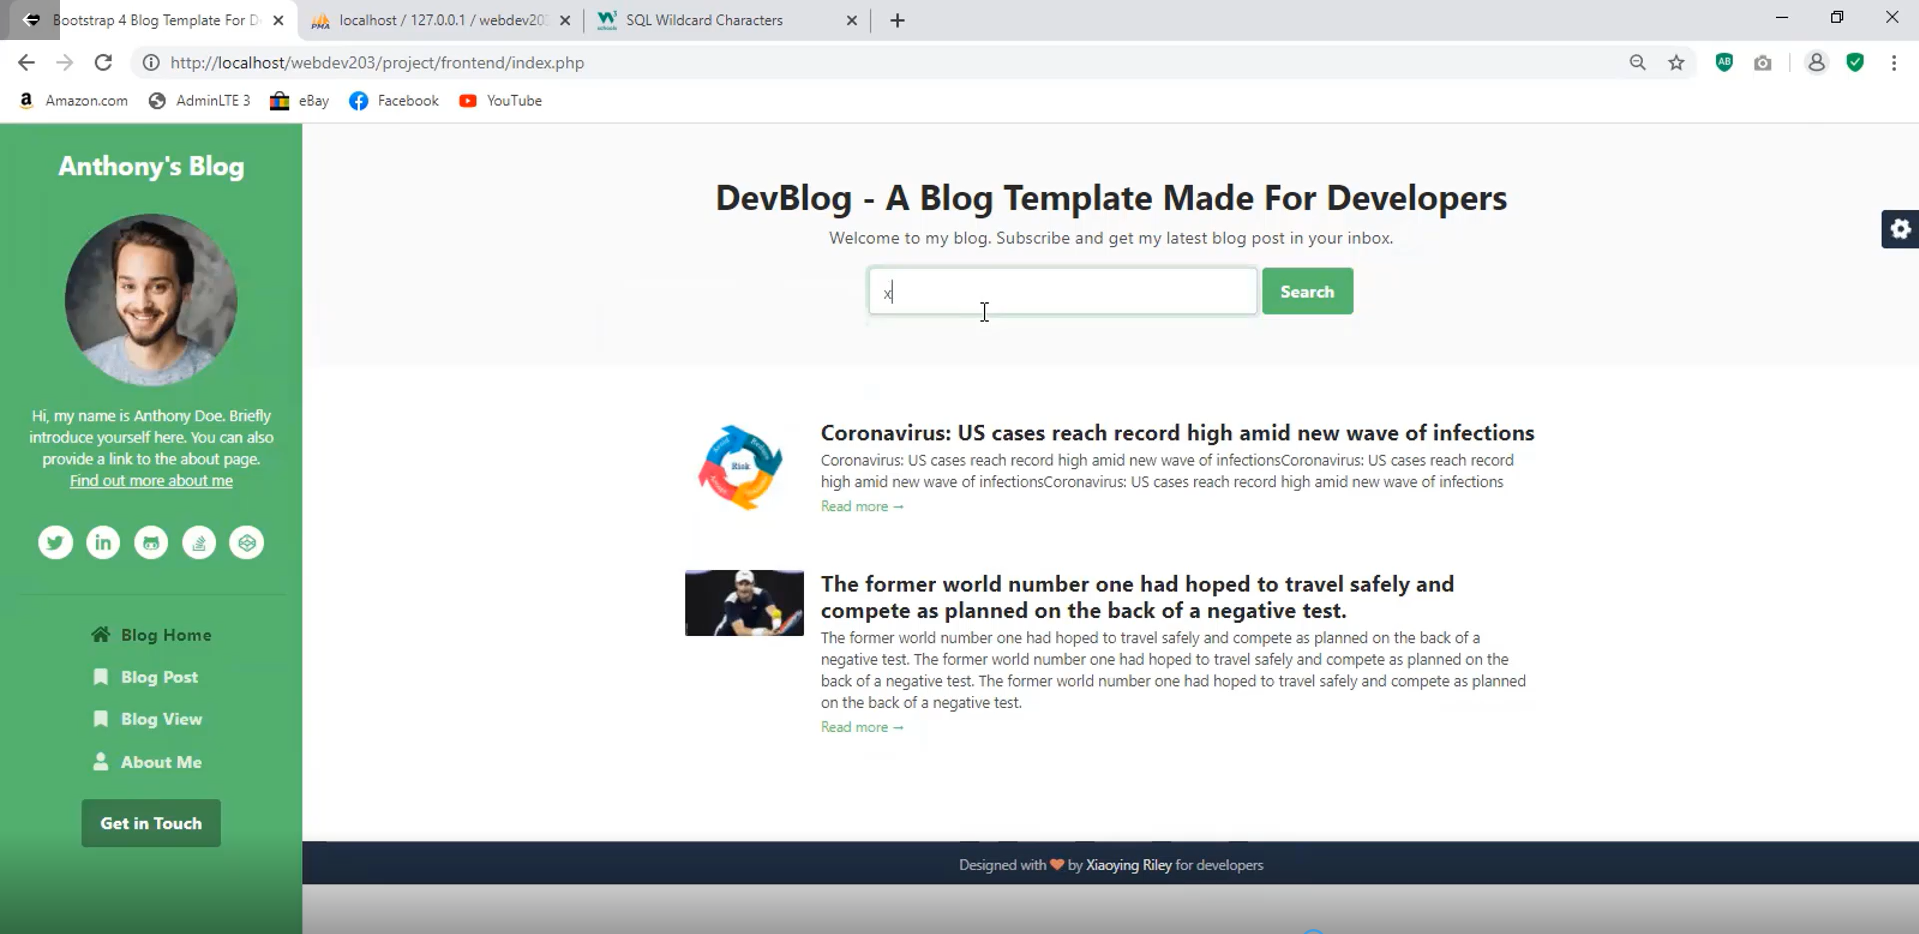This screenshot has height=934, width=1919.
Task: Toggle the AdBlock extension icon
Action: click(1723, 62)
